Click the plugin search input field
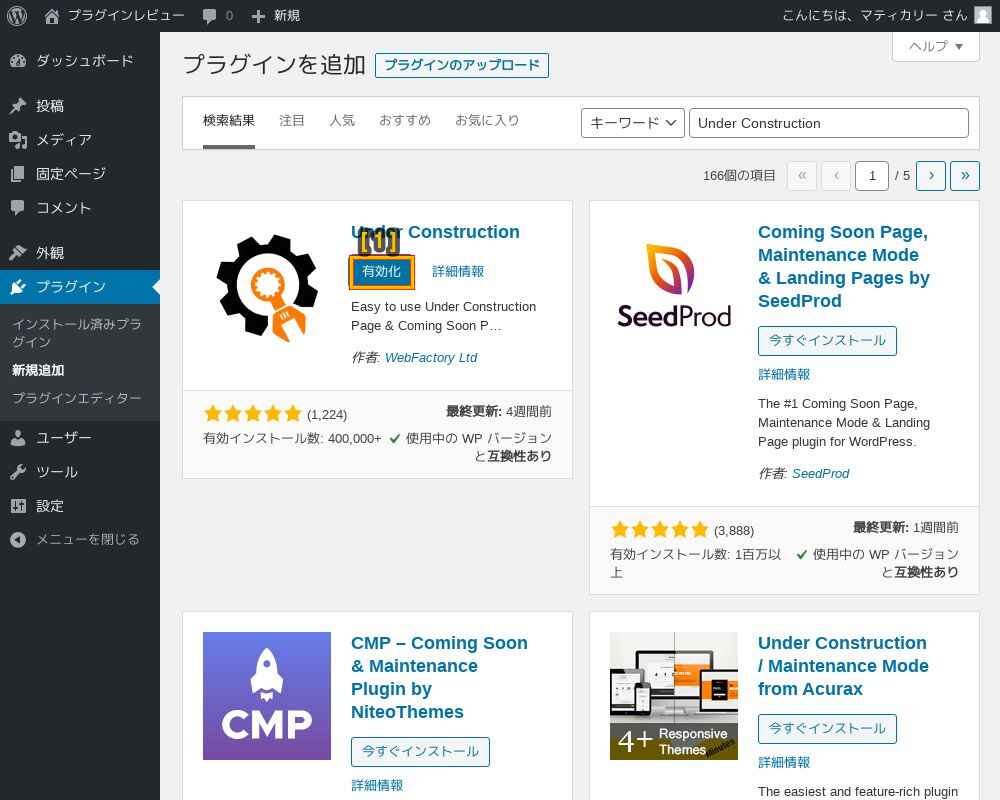The image size is (1000, 800). point(828,123)
